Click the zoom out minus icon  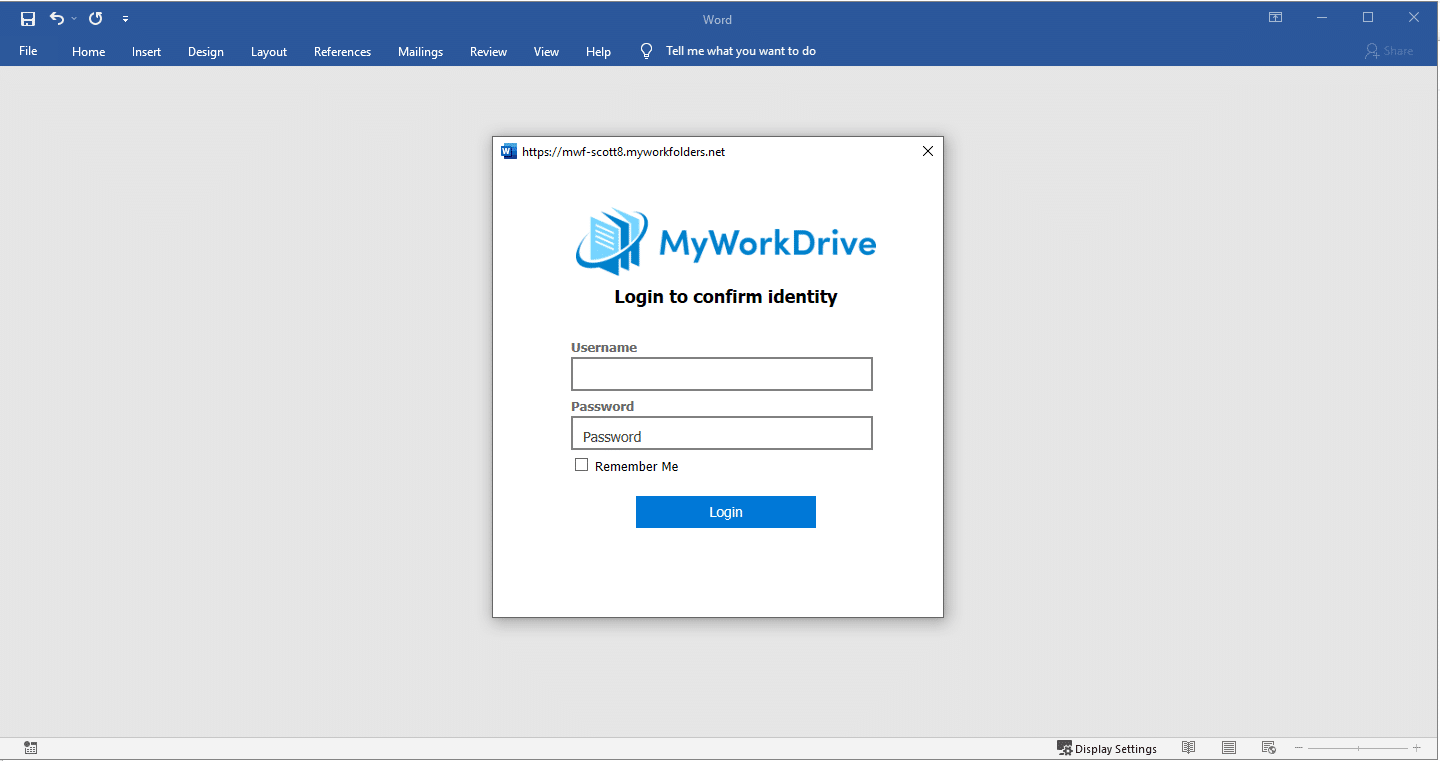[x=1299, y=748]
